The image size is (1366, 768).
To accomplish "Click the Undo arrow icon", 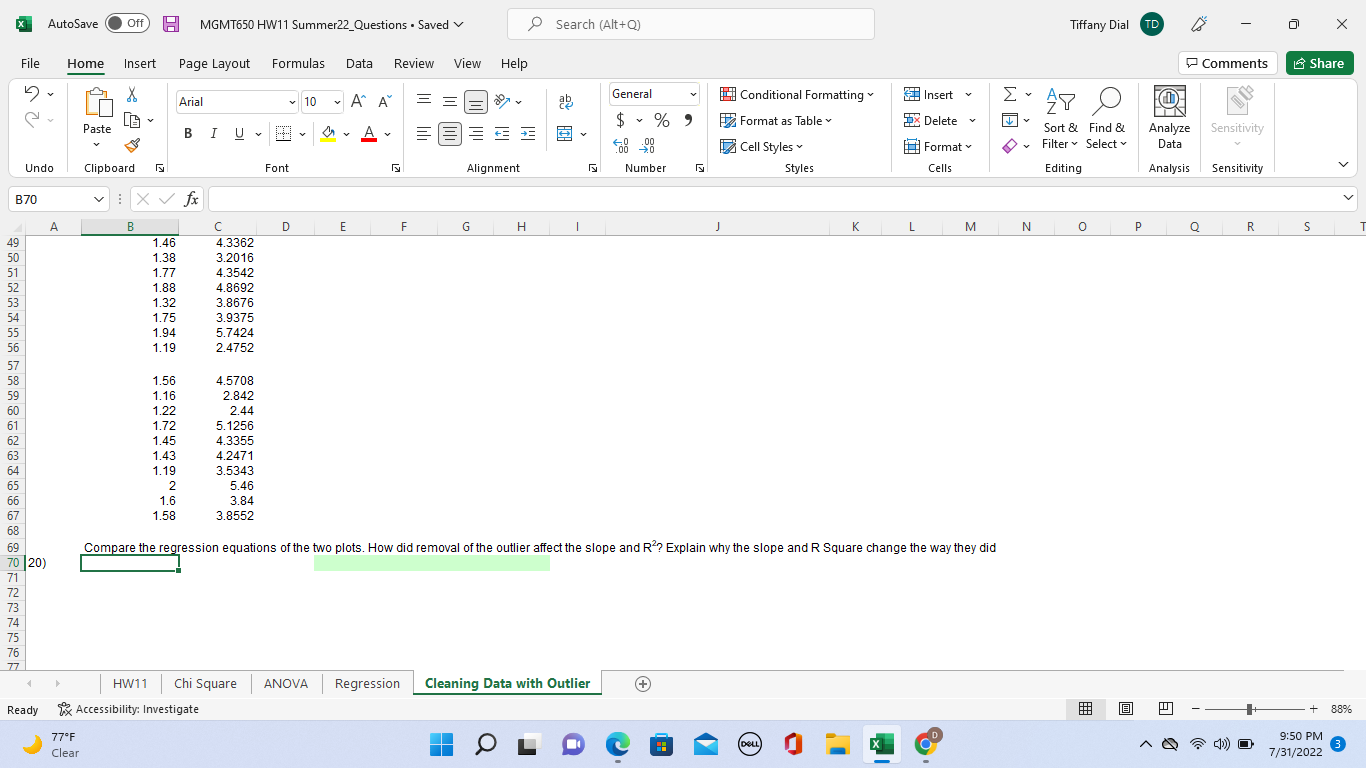I will coord(31,95).
